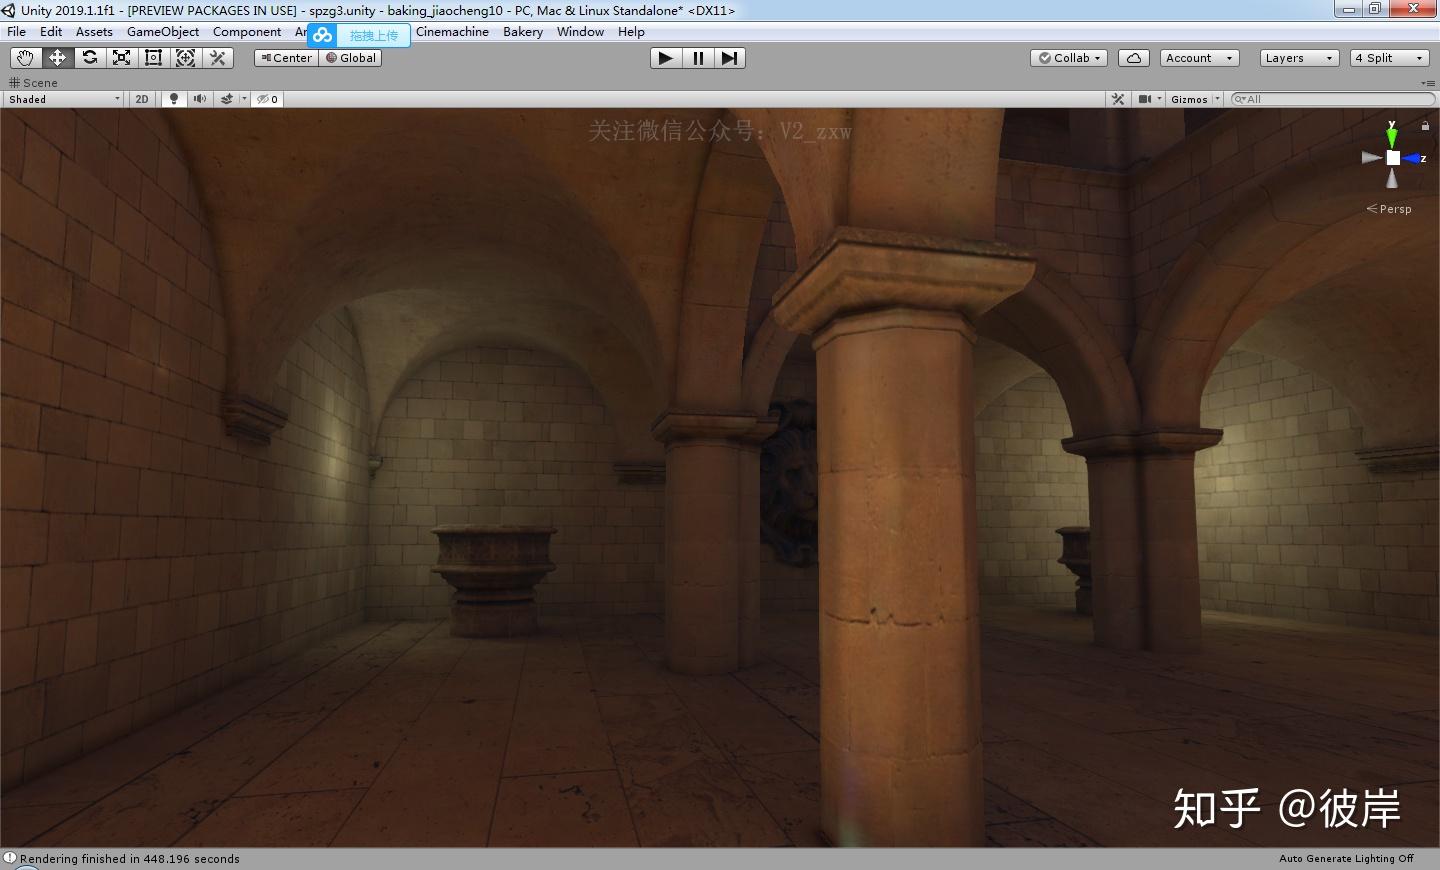This screenshot has width=1440, height=870.
Task: Open the Assets menu
Action: [x=94, y=32]
